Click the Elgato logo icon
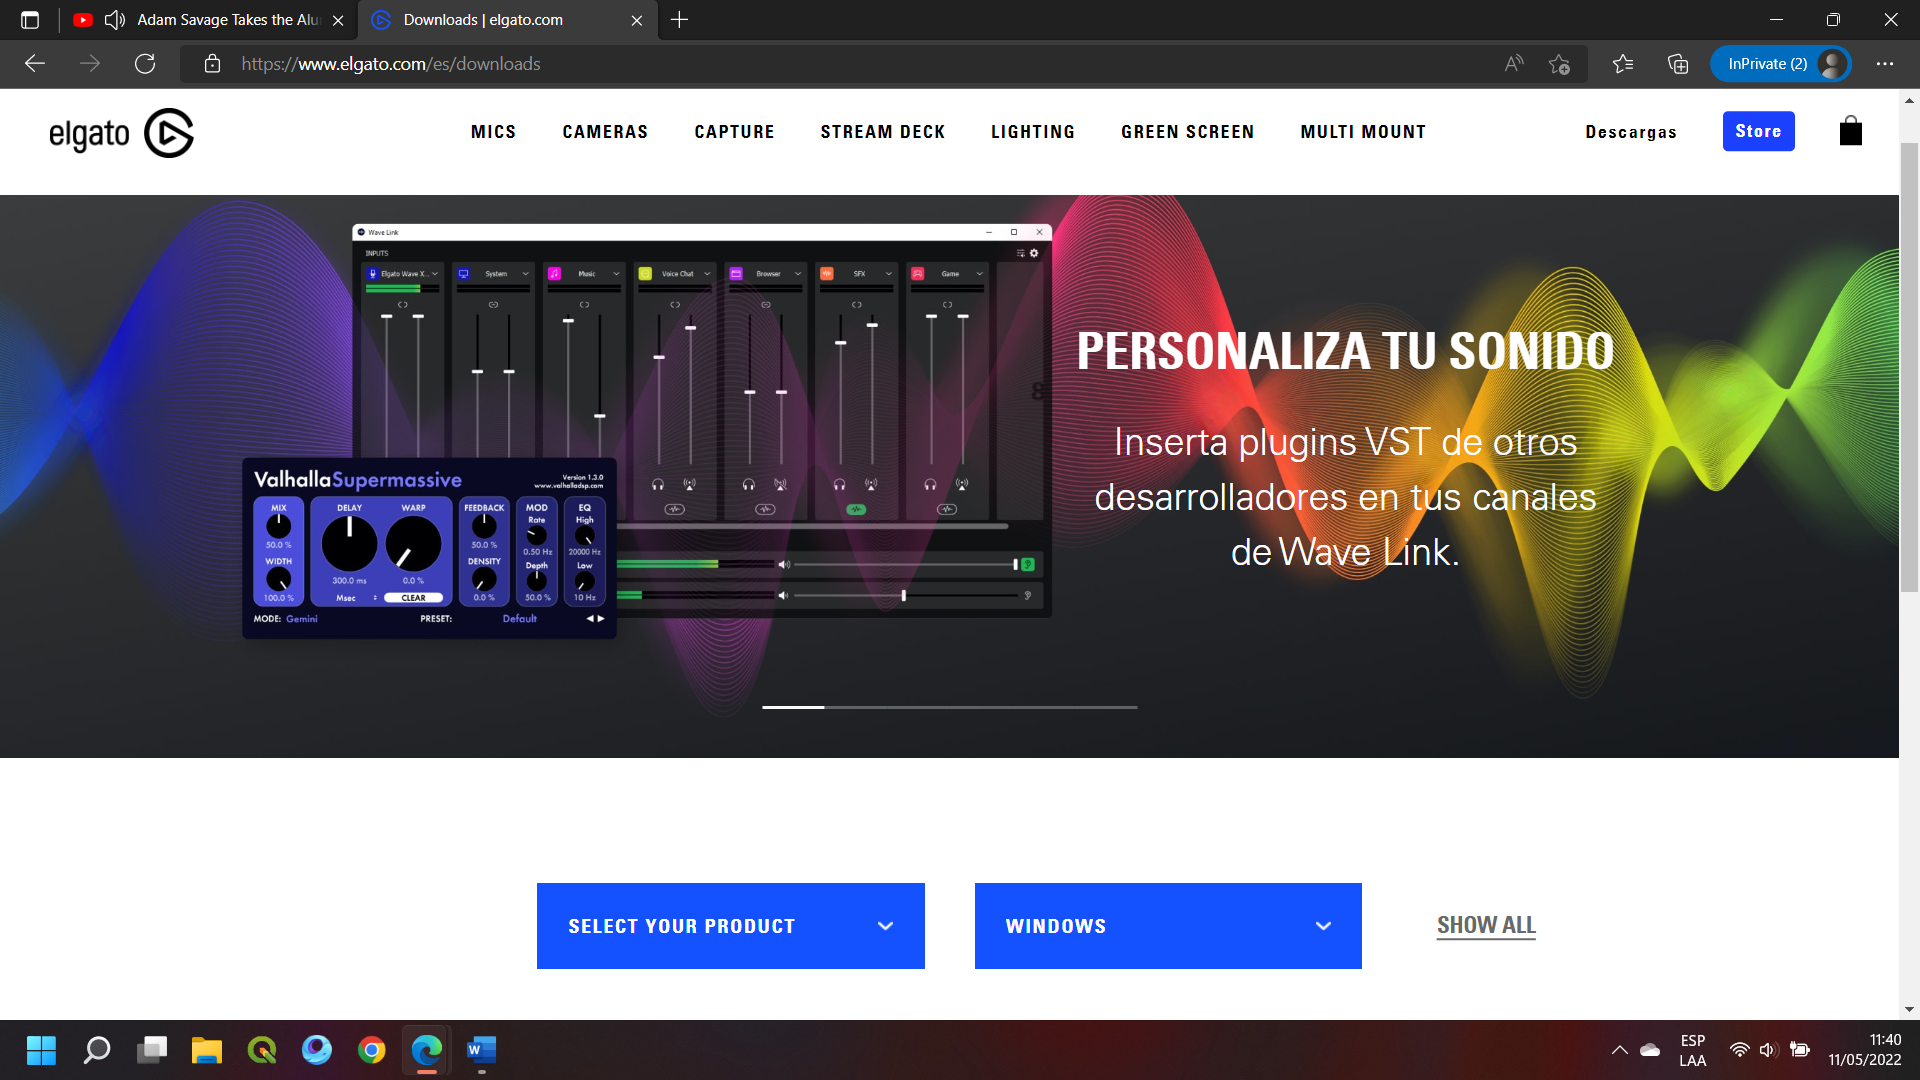 [168, 133]
